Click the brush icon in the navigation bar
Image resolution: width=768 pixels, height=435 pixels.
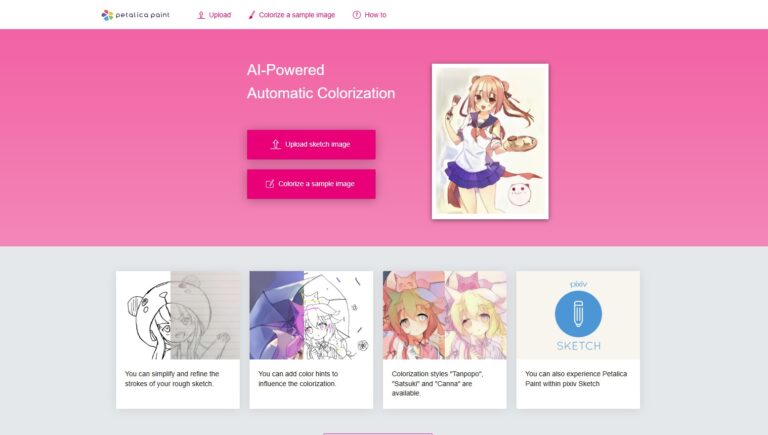pos(252,15)
